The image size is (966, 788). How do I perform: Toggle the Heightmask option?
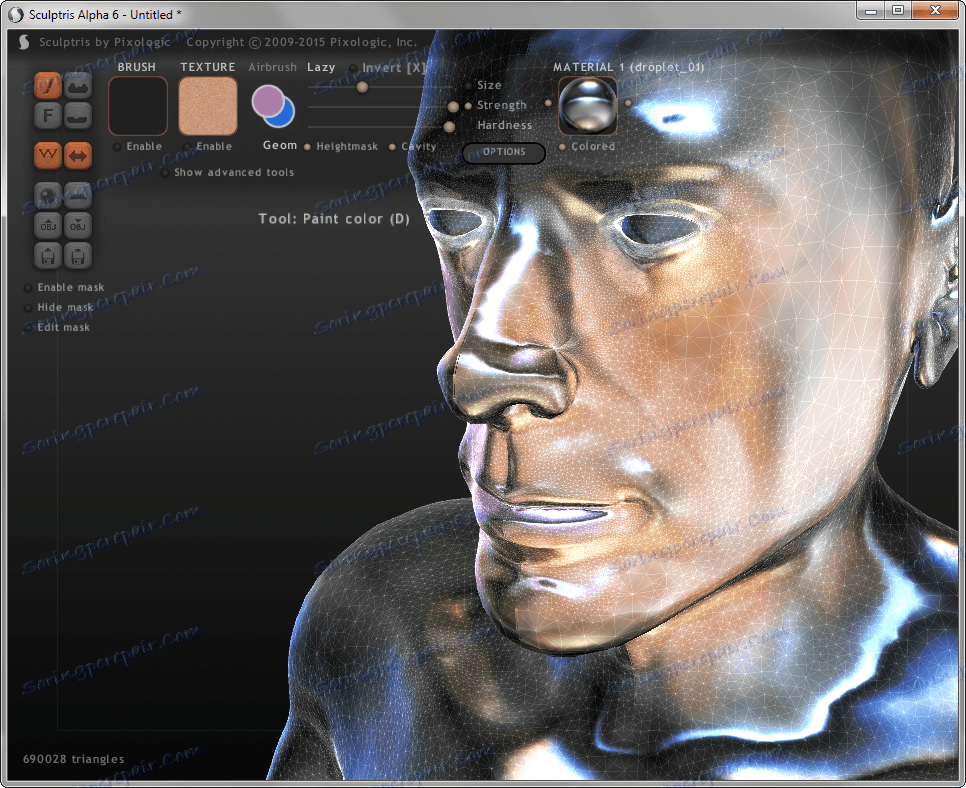coord(308,147)
